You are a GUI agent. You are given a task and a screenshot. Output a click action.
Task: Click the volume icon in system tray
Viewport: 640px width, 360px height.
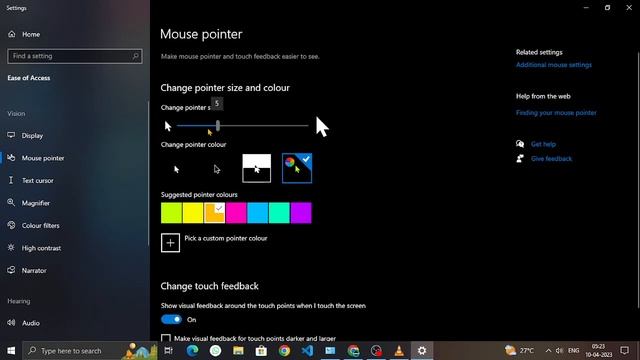560,351
